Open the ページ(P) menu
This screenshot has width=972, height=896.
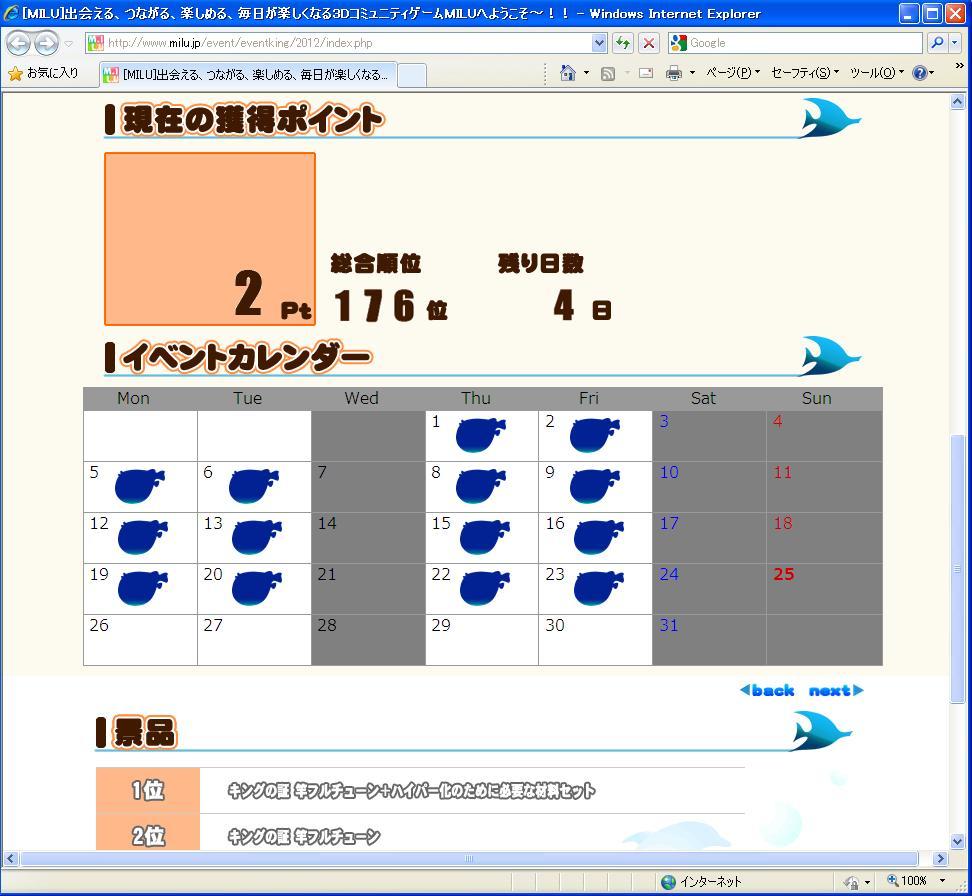733,73
